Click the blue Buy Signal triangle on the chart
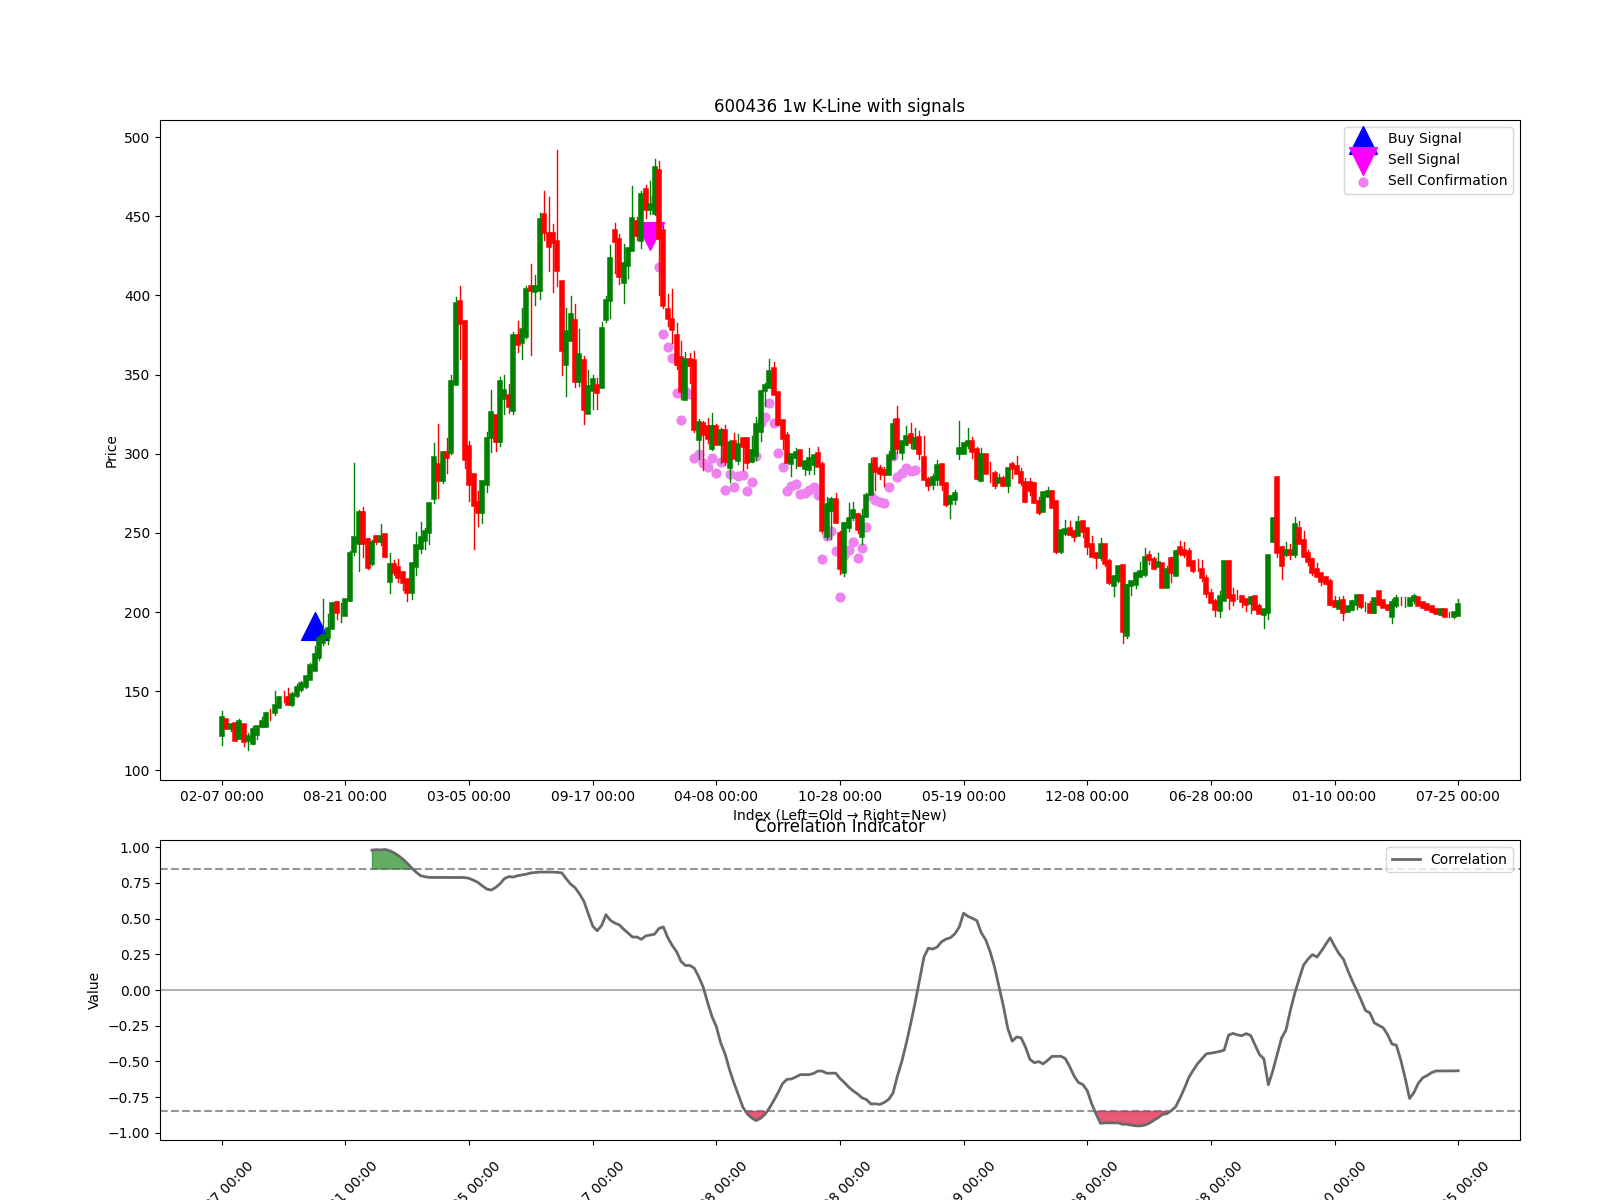The image size is (1600, 1200). [315, 628]
